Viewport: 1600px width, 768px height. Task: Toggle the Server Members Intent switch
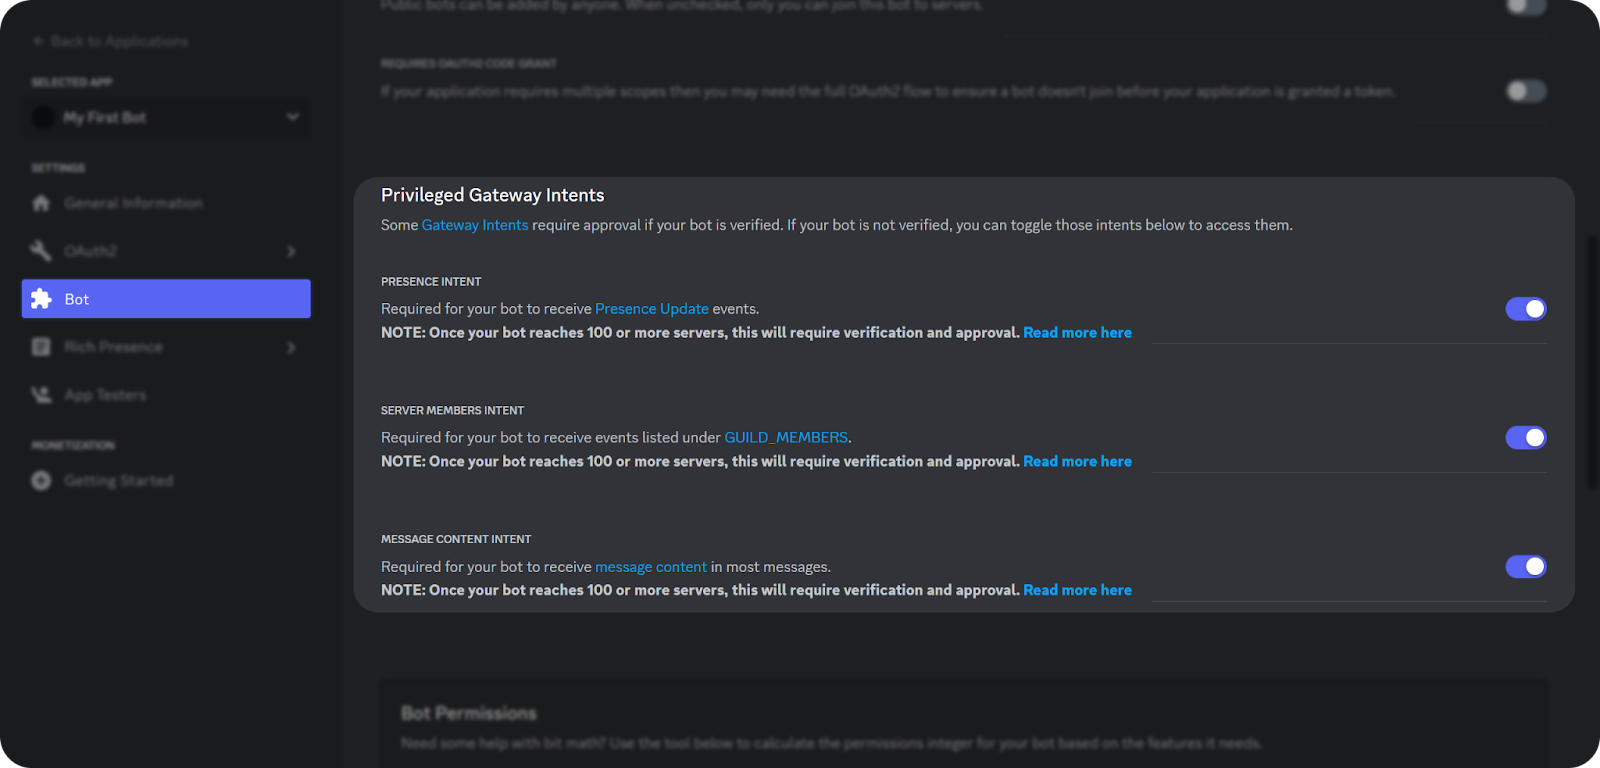[1526, 437]
